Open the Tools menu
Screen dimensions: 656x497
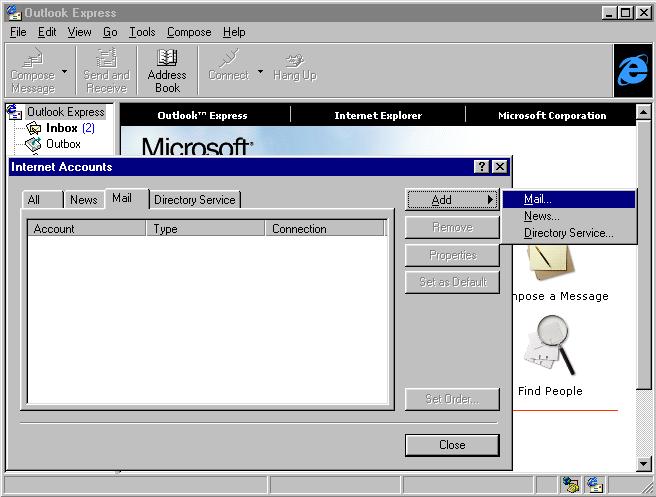pos(142,32)
